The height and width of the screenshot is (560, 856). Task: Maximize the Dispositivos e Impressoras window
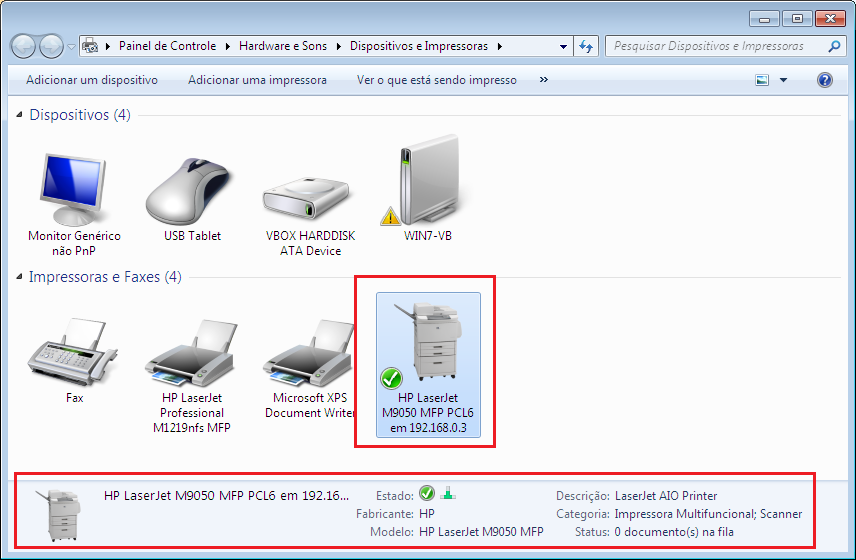pyautogui.click(x=797, y=19)
